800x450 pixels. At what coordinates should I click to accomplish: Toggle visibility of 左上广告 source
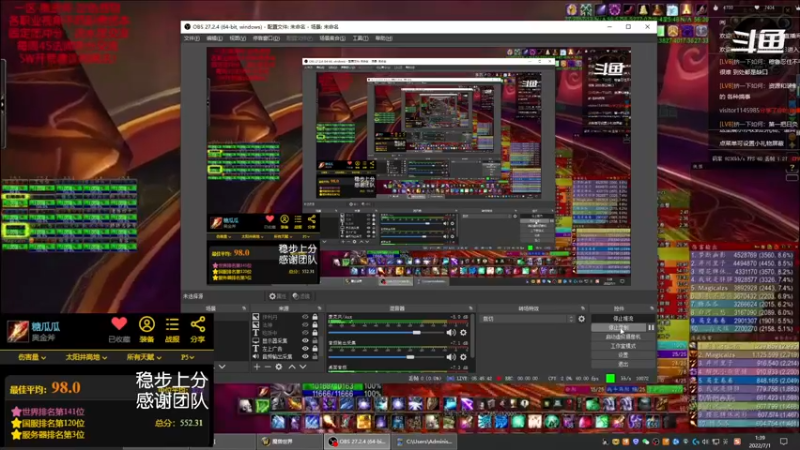click(305, 348)
